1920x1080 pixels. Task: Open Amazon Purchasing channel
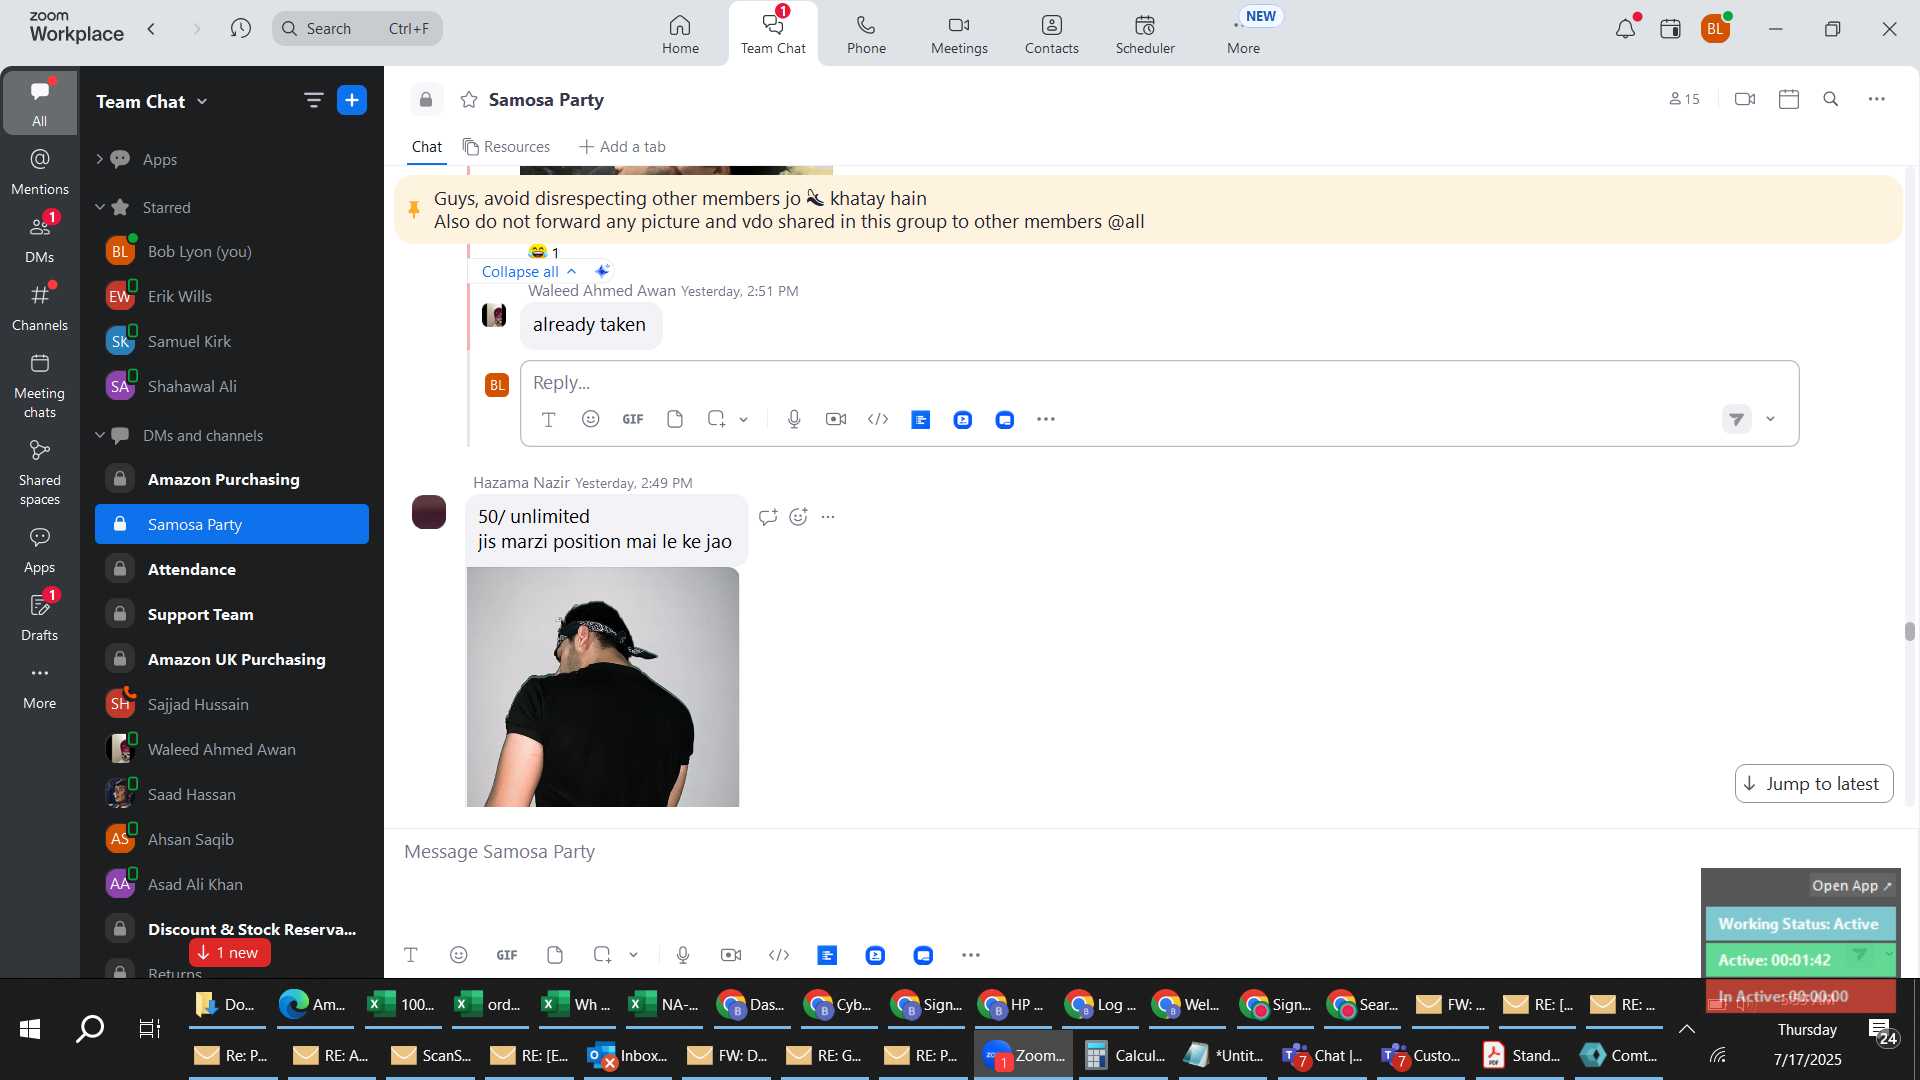(232, 480)
